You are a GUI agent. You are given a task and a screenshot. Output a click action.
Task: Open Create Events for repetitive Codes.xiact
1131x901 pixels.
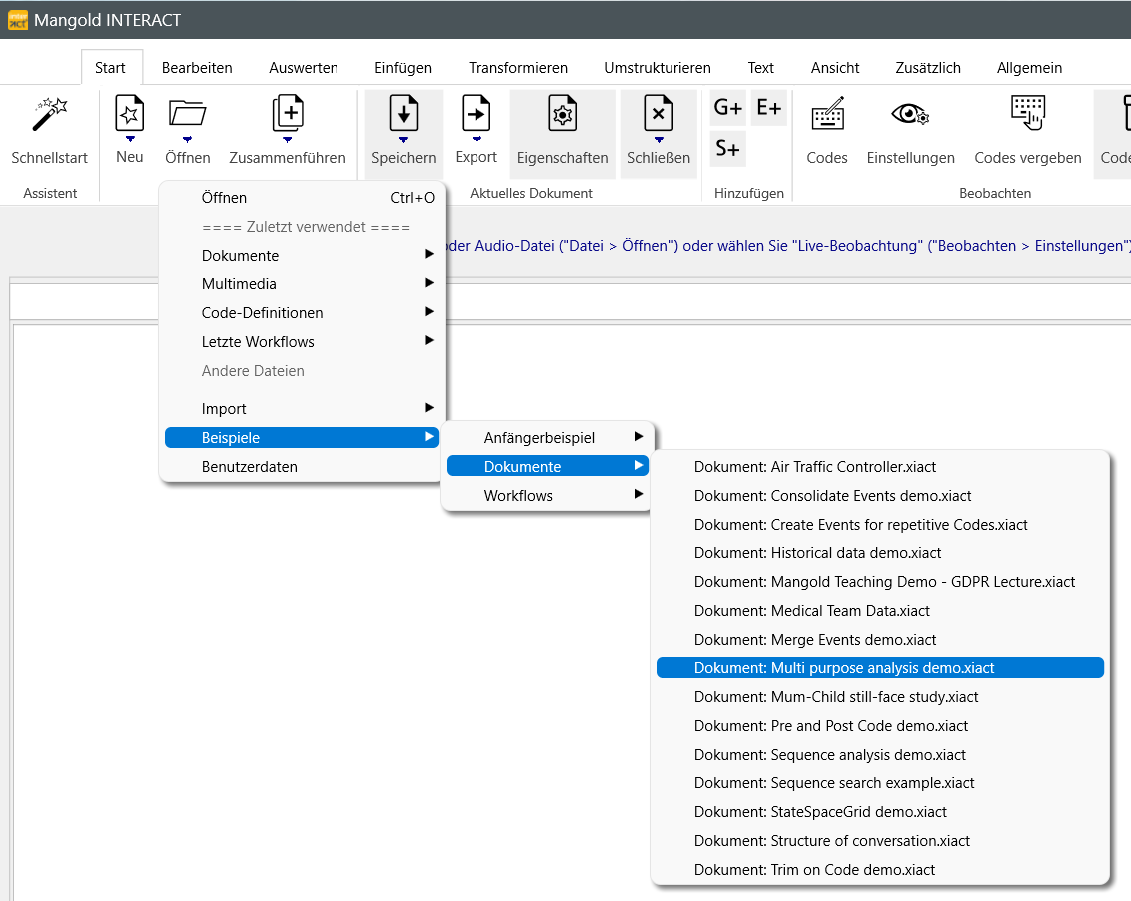click(x=880, y=524)
